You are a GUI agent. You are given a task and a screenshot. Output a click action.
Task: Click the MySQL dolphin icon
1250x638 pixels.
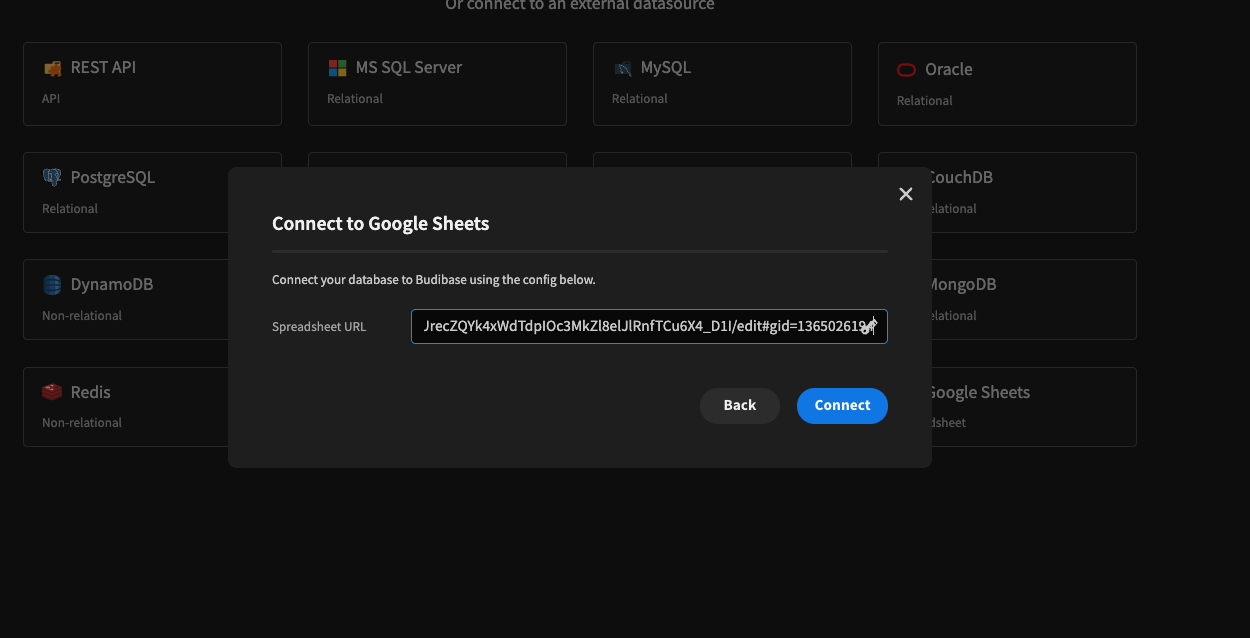622,68
